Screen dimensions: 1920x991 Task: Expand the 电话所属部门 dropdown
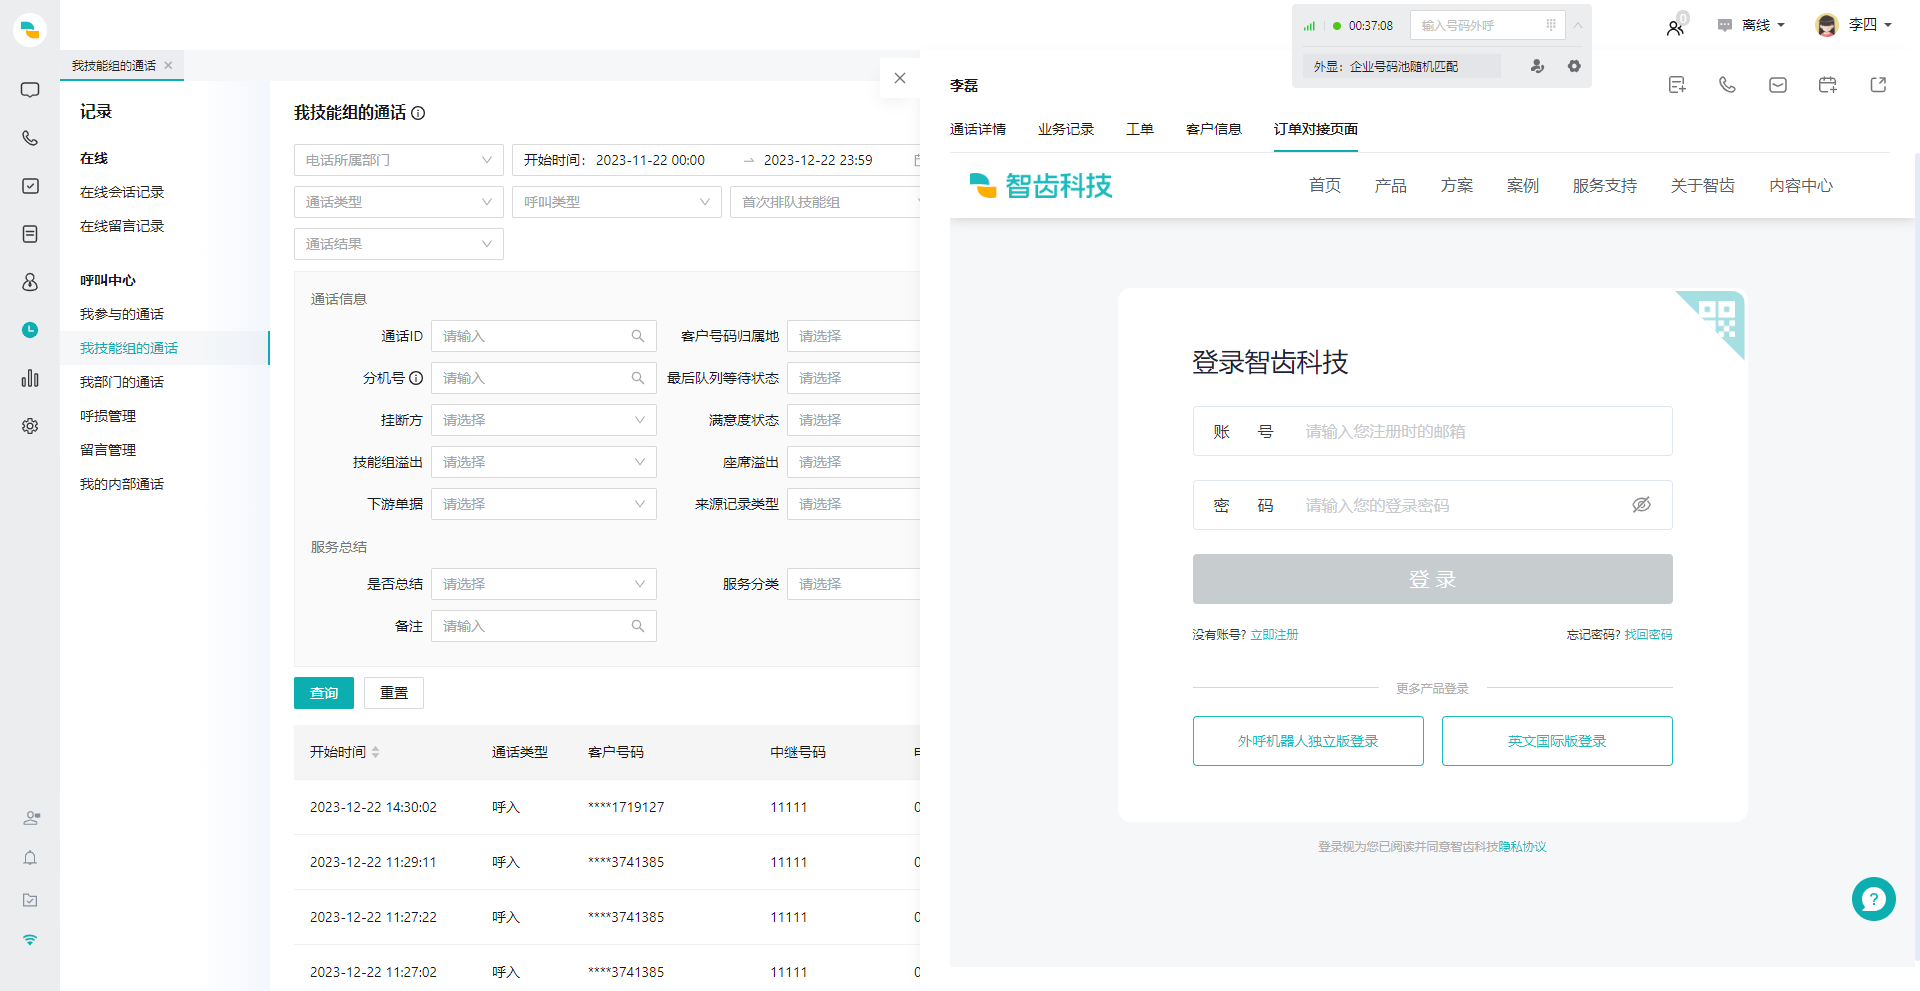click(x=399, y=160)
